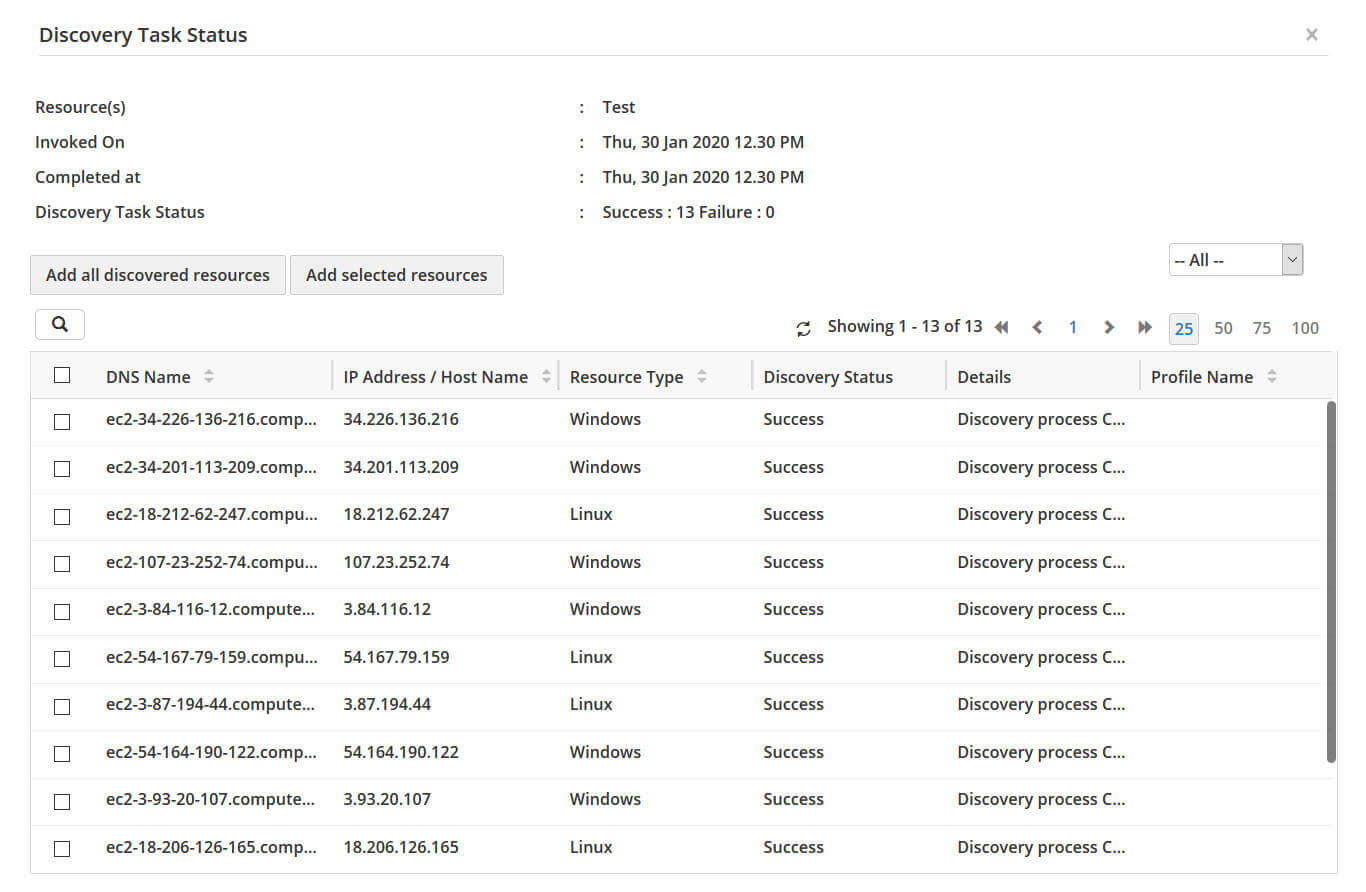Go to previous page arrow
The width and height of the screenshot is (1366, 892).
(x=1037, y=327)
